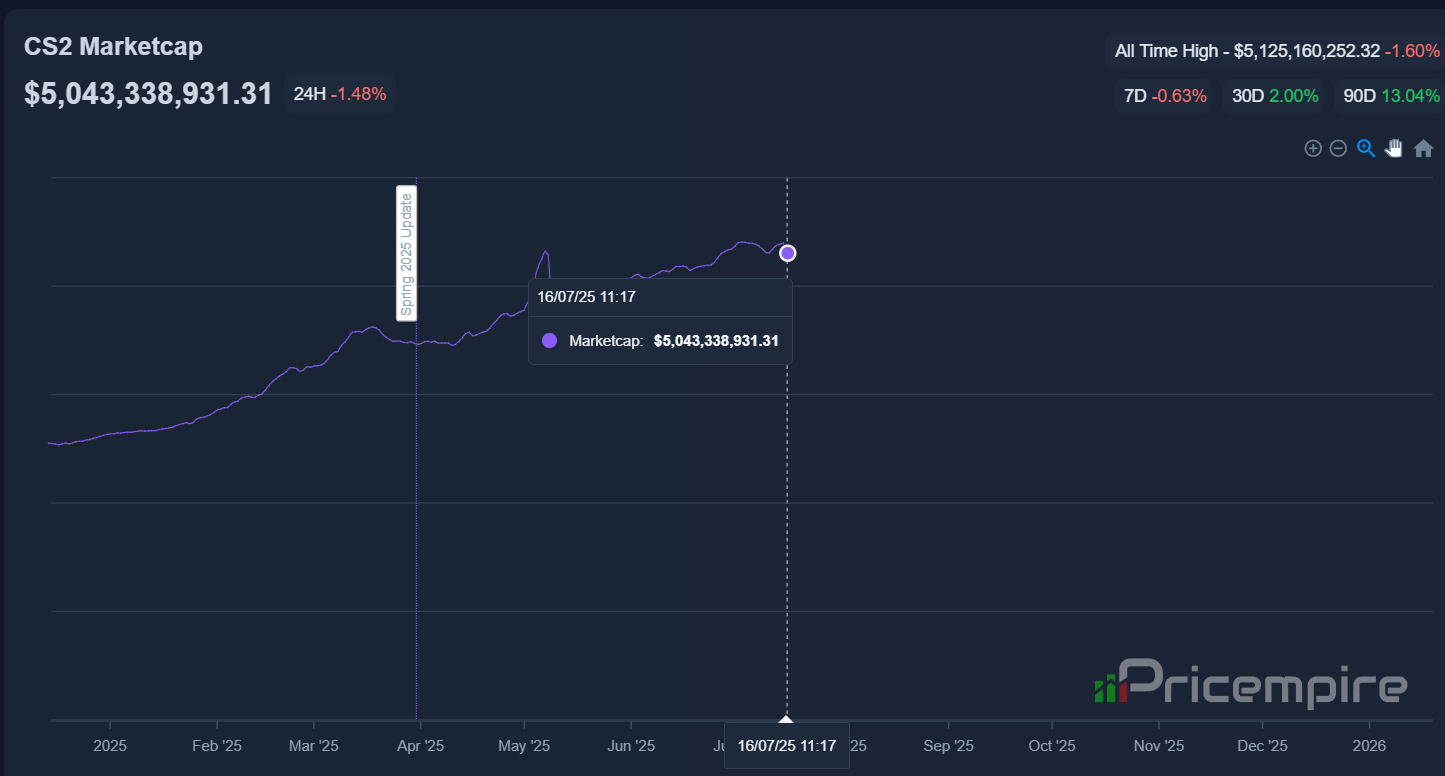Click the highlighted purple data point
The width and height of the screenshot is (1445, 776).
pos(787,253)
